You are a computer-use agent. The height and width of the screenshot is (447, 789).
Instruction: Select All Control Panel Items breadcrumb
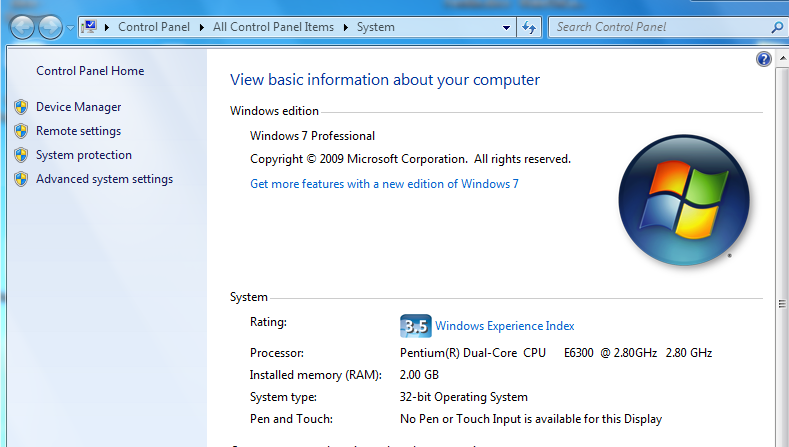pos(277,27)
